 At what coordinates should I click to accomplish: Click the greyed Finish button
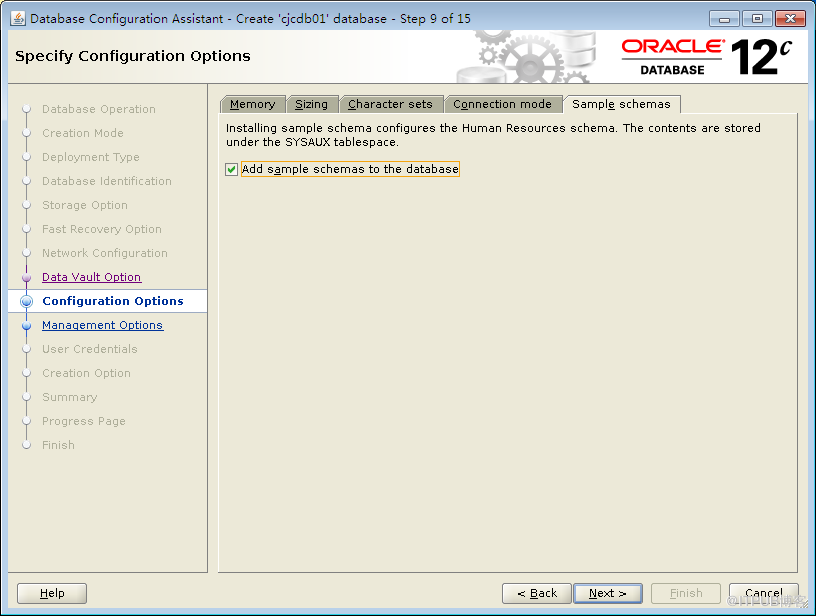[686, 593]
